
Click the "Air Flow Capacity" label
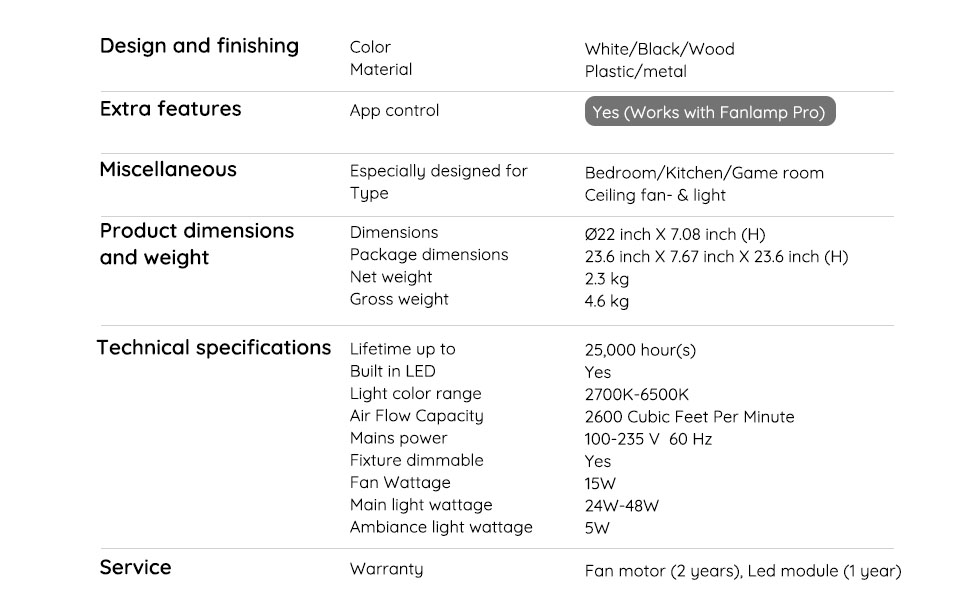click(x=416, y=416)
